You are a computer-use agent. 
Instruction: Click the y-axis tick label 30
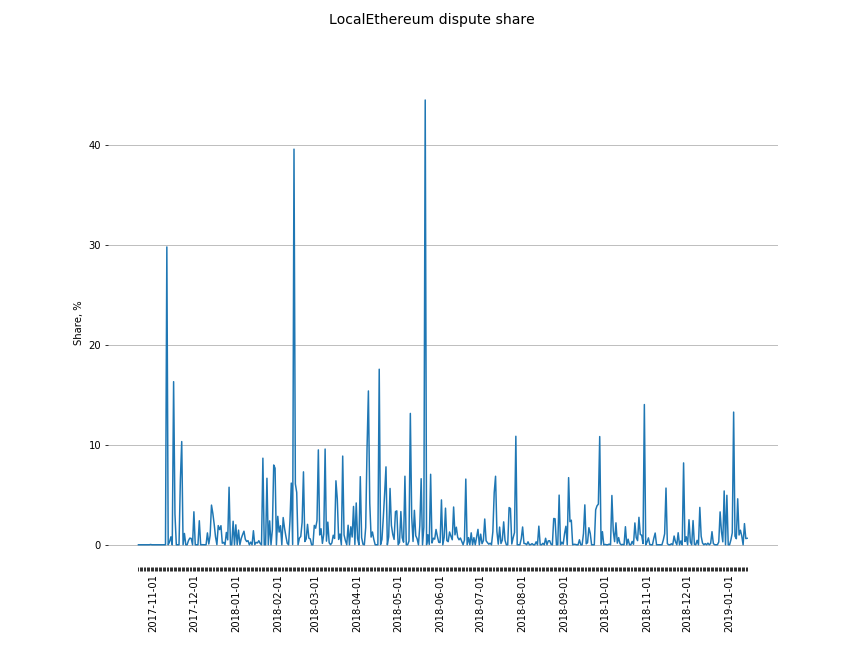pos(95,245)
